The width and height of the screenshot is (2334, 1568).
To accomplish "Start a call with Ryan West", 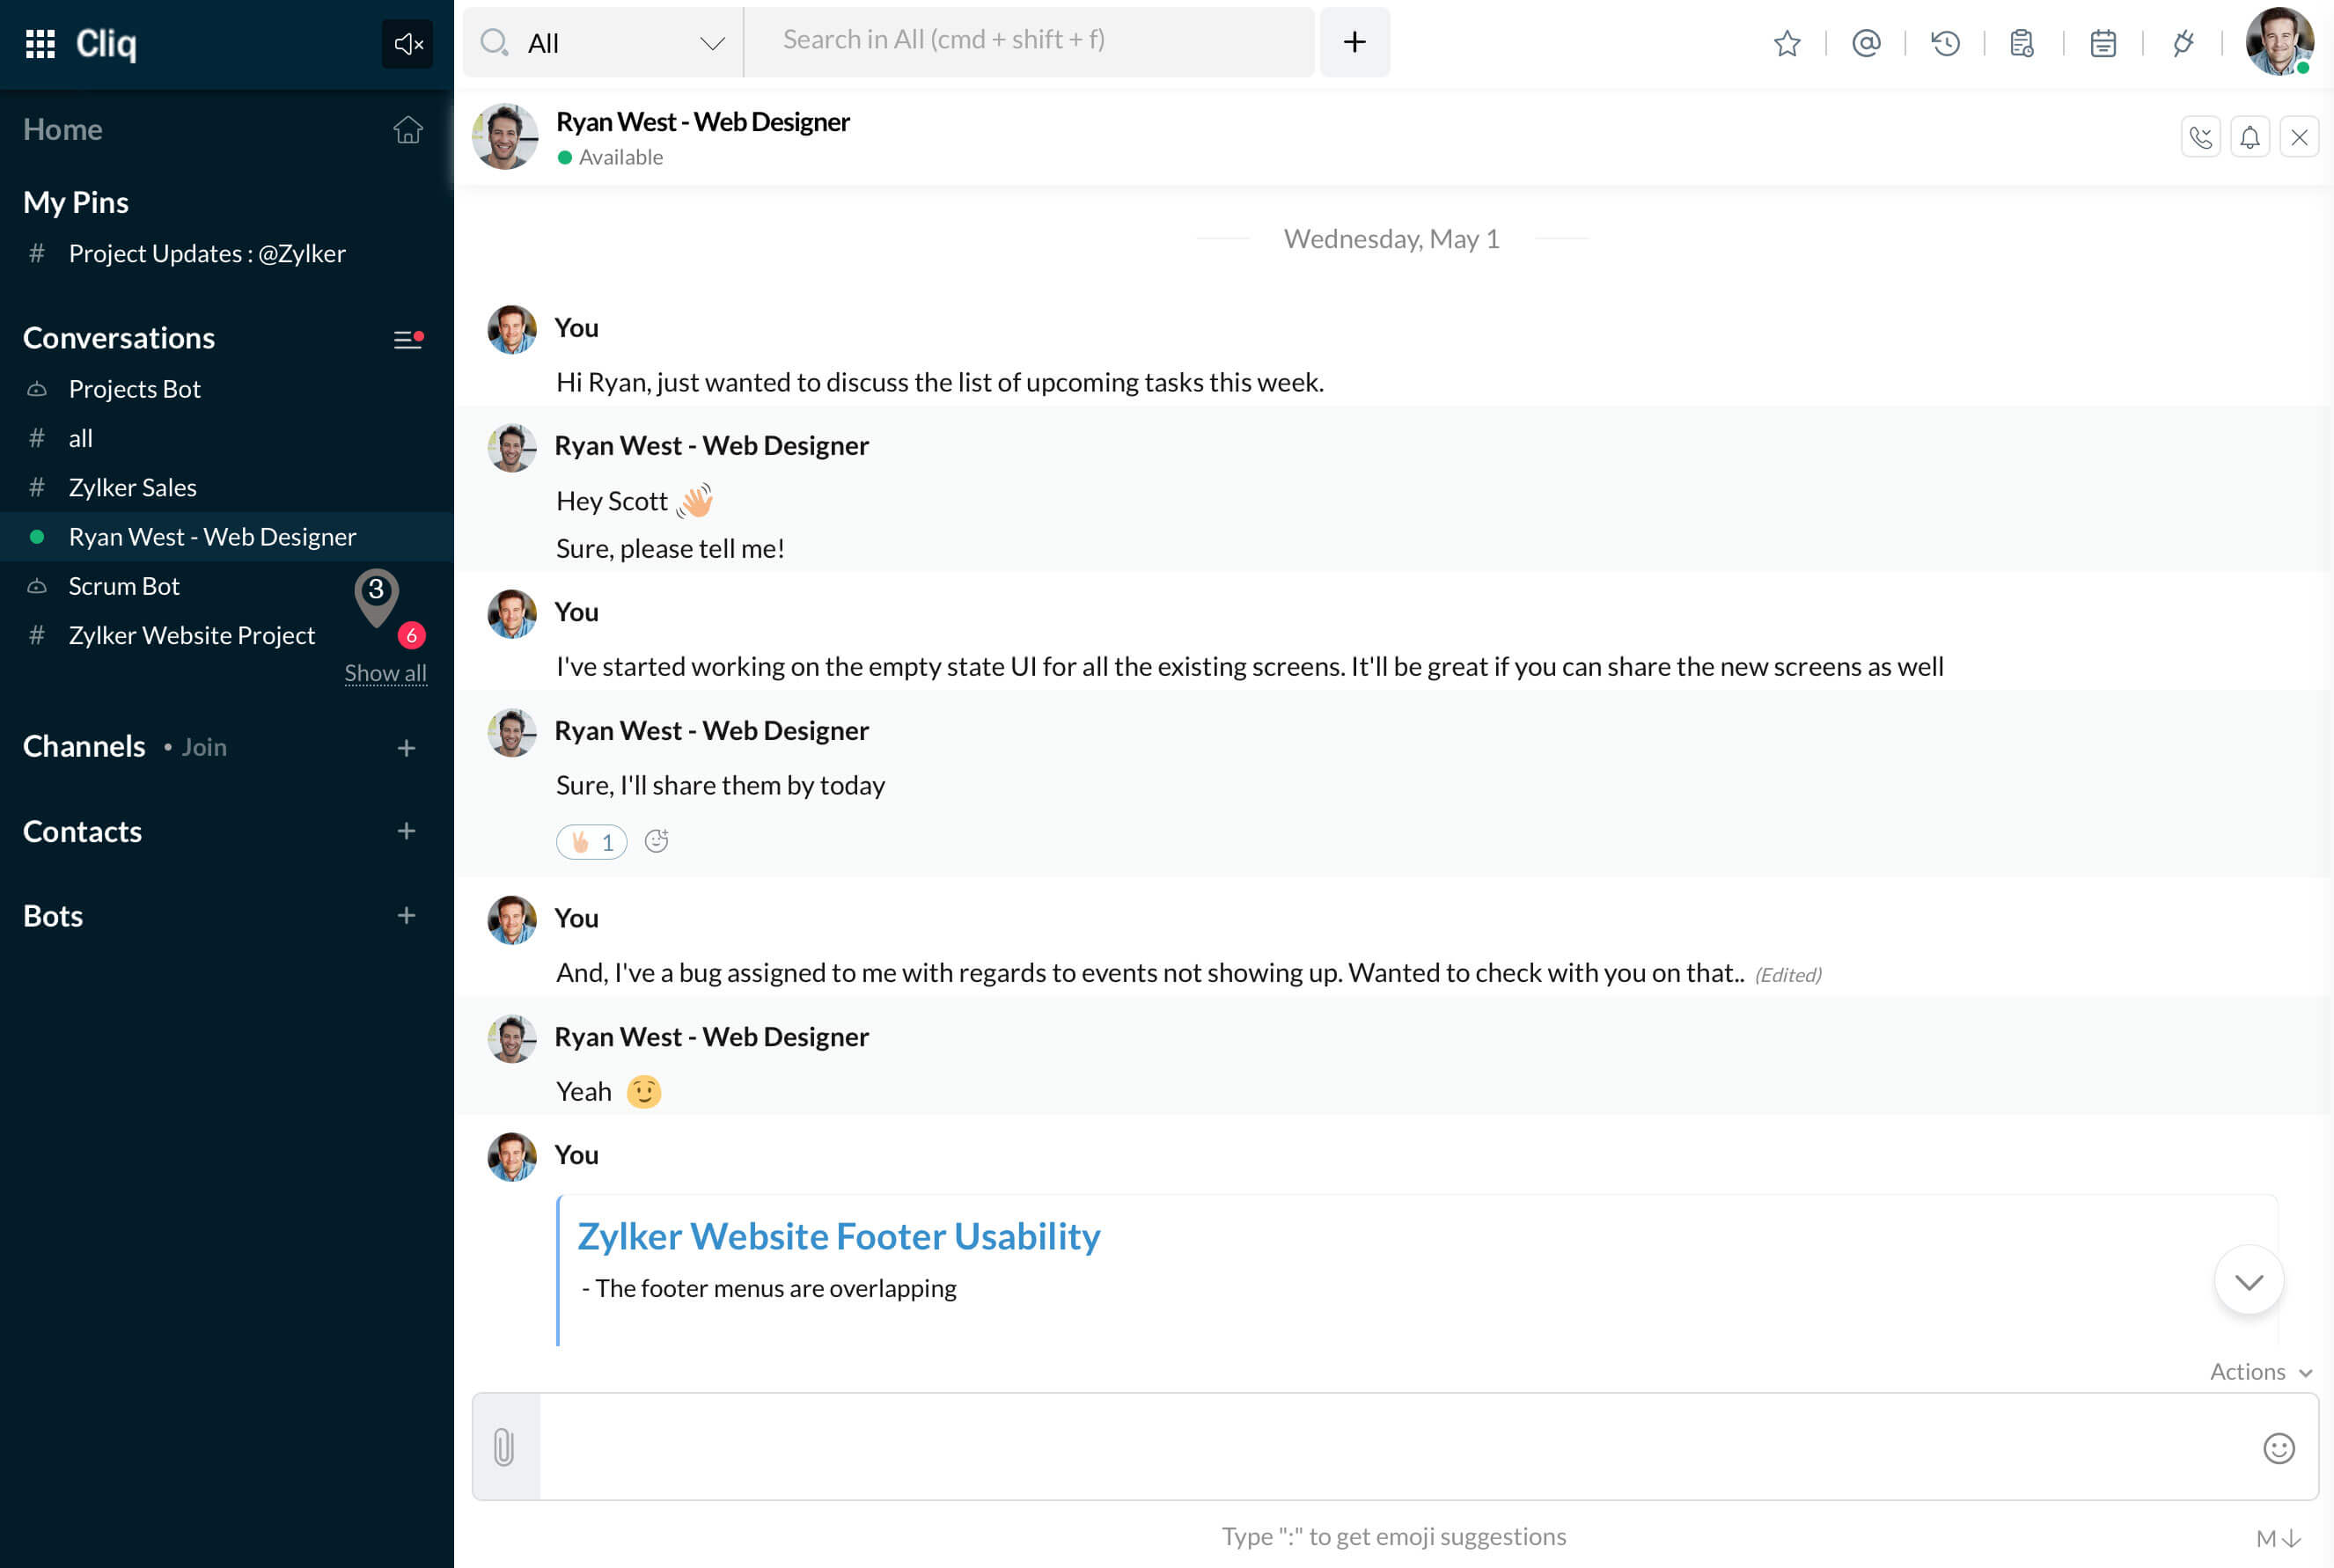I will tap(2201, 137).
